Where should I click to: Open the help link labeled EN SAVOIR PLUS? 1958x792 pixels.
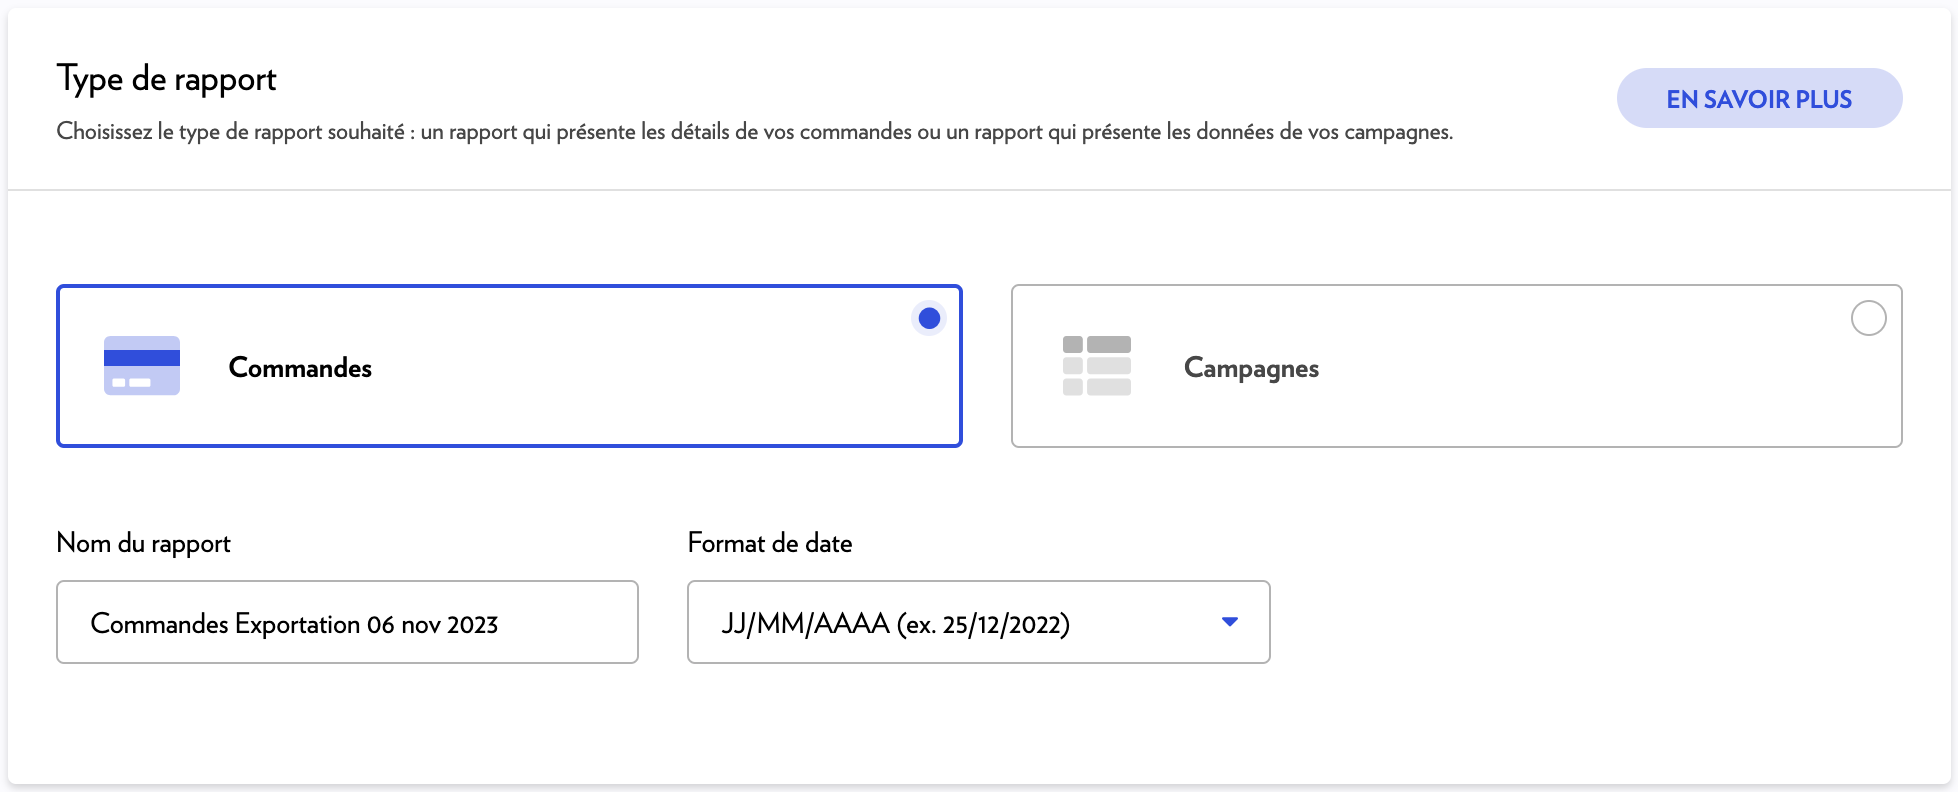click(1759, 98)
